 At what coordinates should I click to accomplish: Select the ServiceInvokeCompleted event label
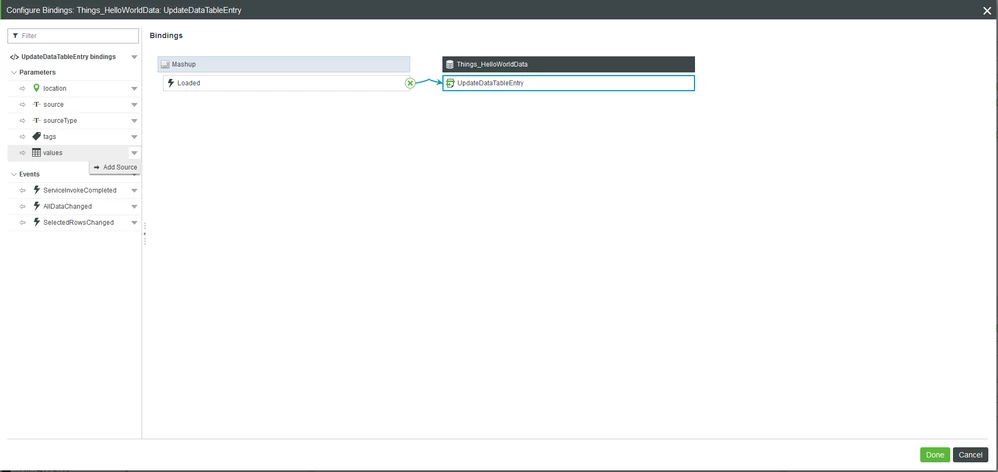(80, 190)
